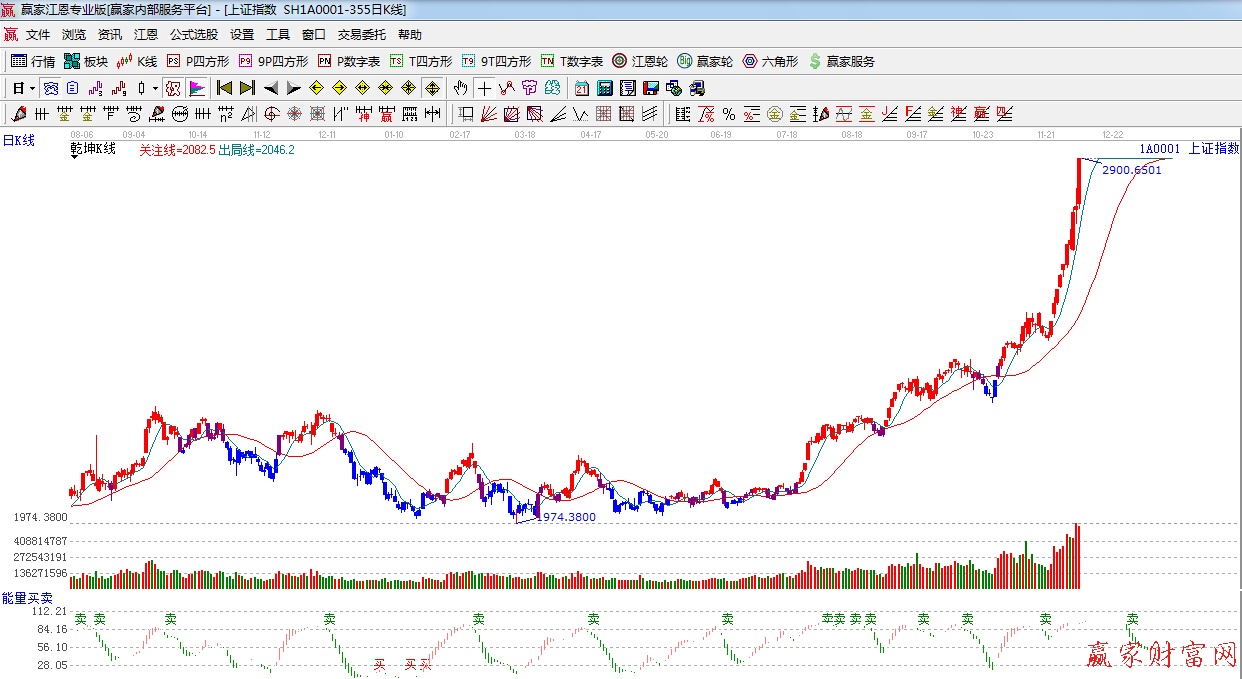Jump to first bar with skip-to-start arrow
The image size is (1242, 679).
tap(224, 88)
